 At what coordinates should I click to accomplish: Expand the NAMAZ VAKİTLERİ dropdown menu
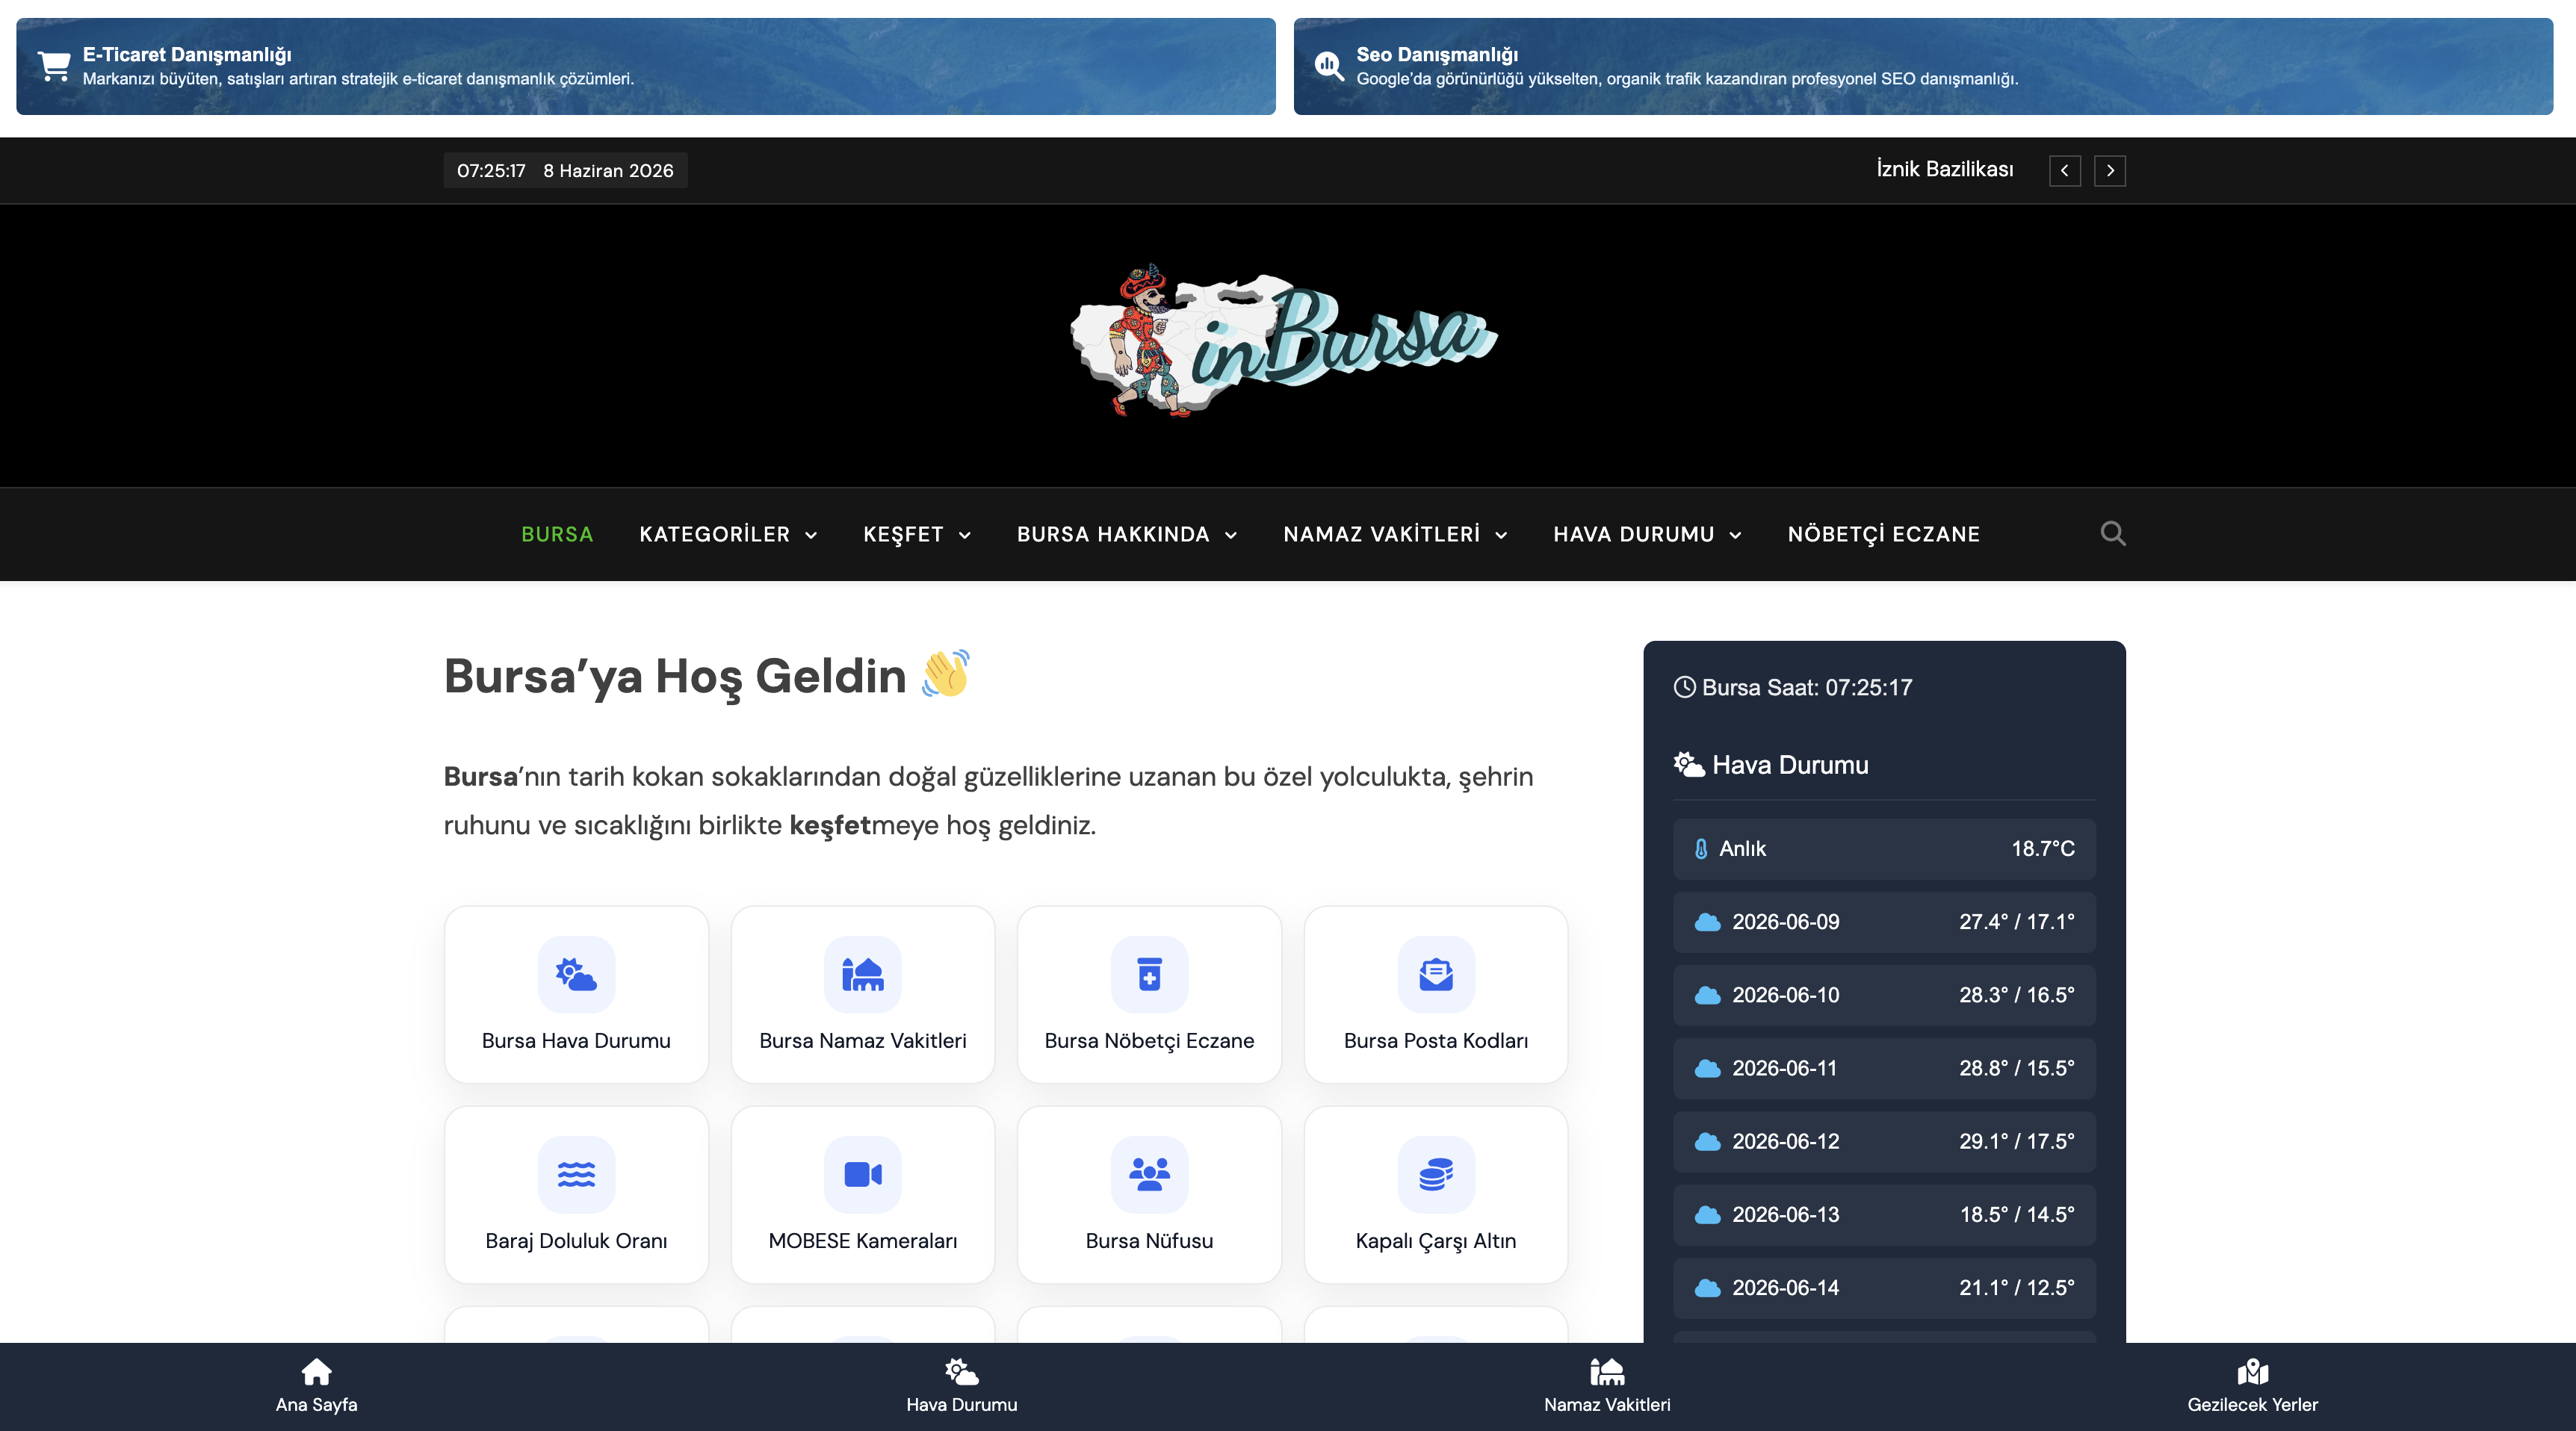pyautogui.click(x=1395, y=534)
